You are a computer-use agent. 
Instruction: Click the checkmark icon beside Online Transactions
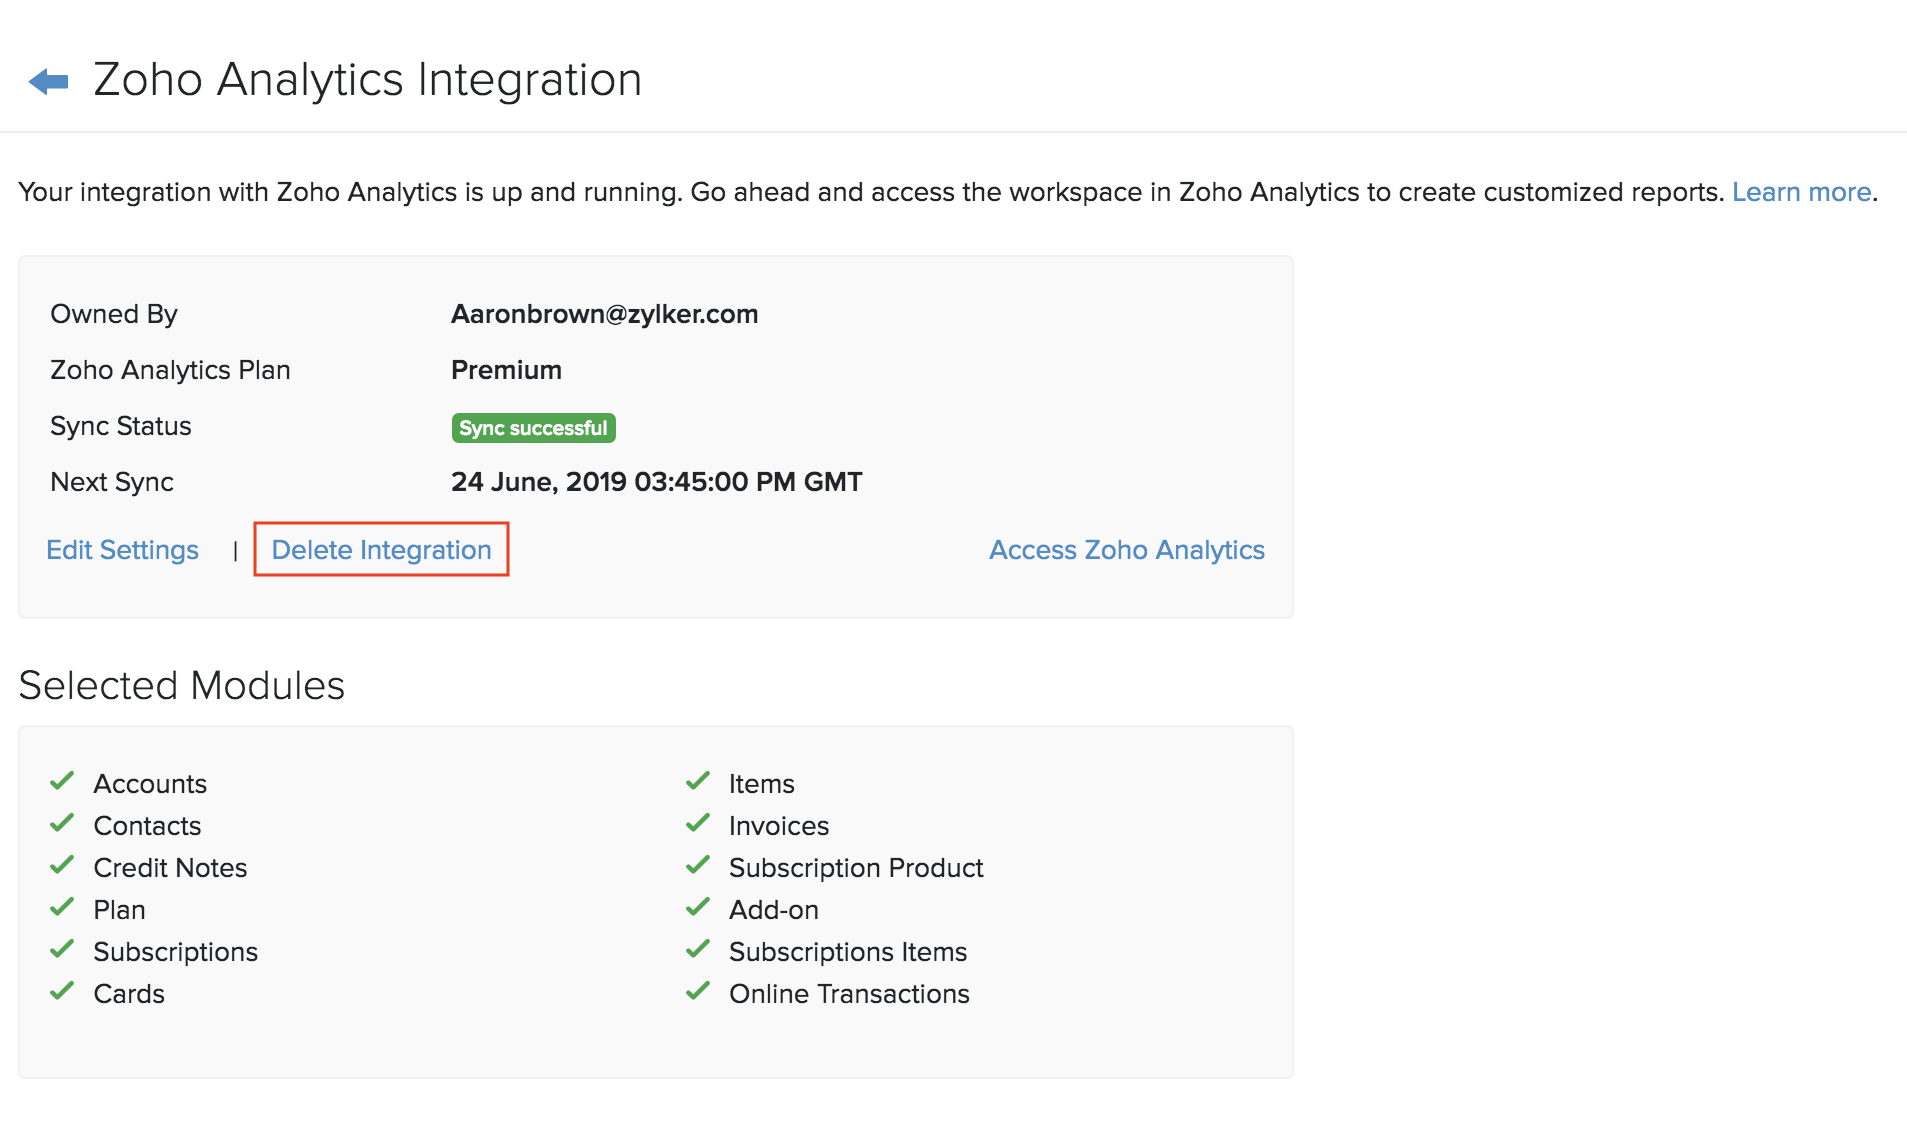[698, 991]
